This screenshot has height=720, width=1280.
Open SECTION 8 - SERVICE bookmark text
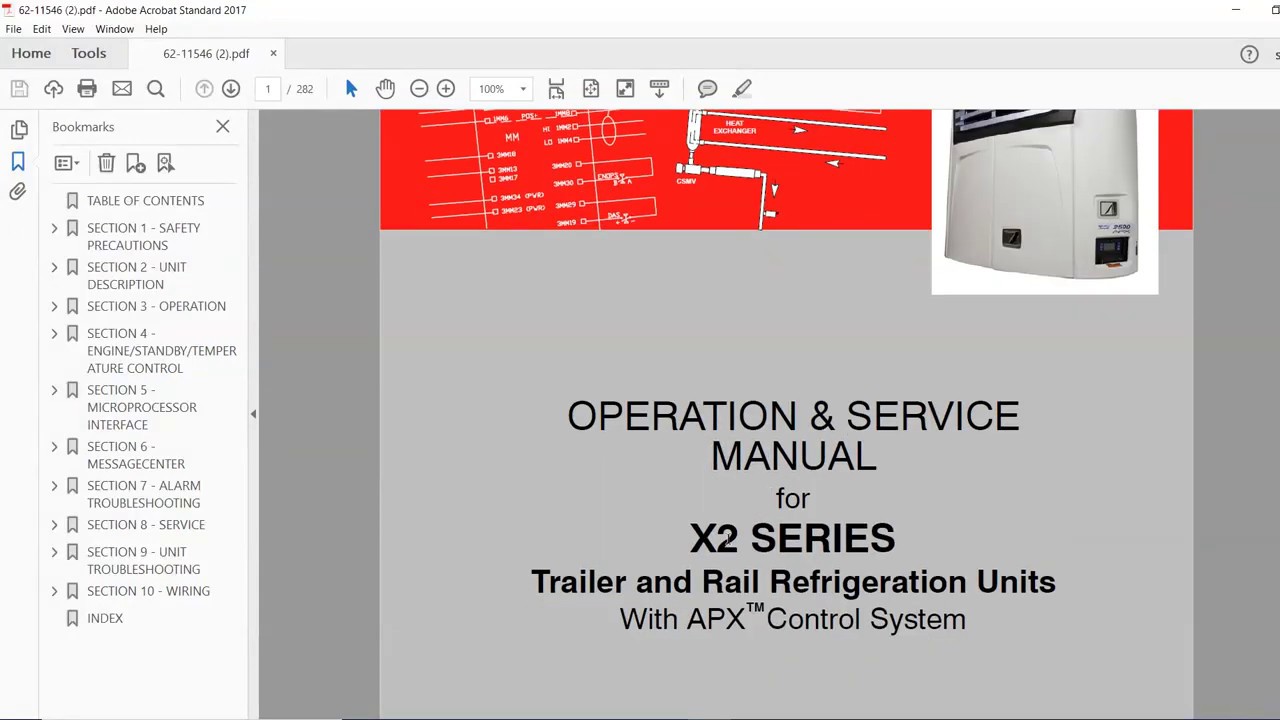(x=146, y=525)
